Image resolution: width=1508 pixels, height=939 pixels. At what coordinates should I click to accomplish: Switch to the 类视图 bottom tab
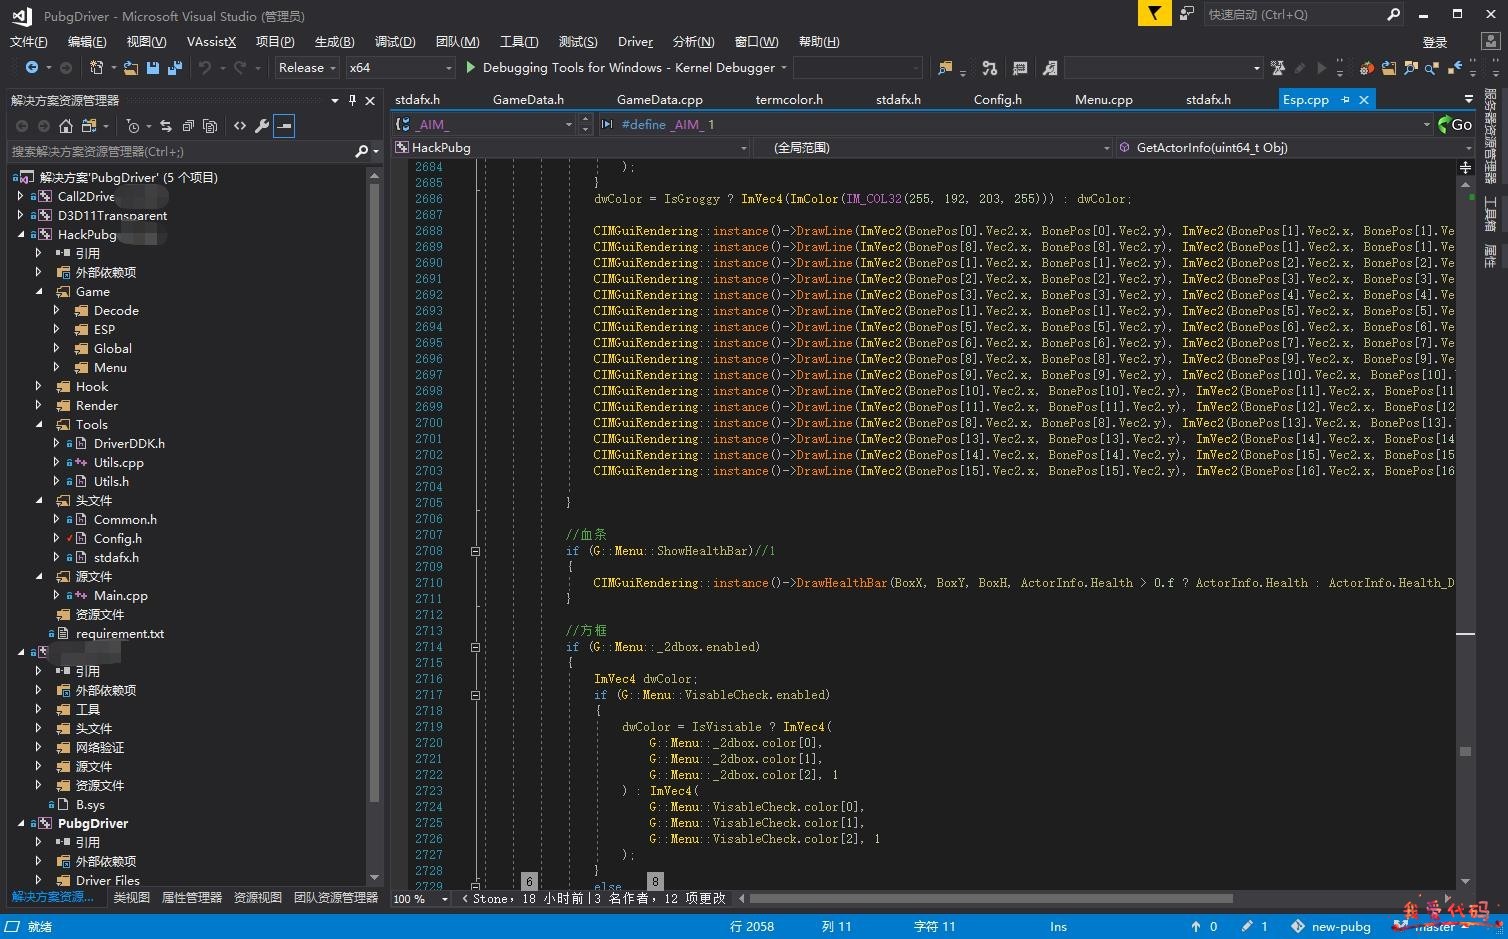click(x=131, y=897)
